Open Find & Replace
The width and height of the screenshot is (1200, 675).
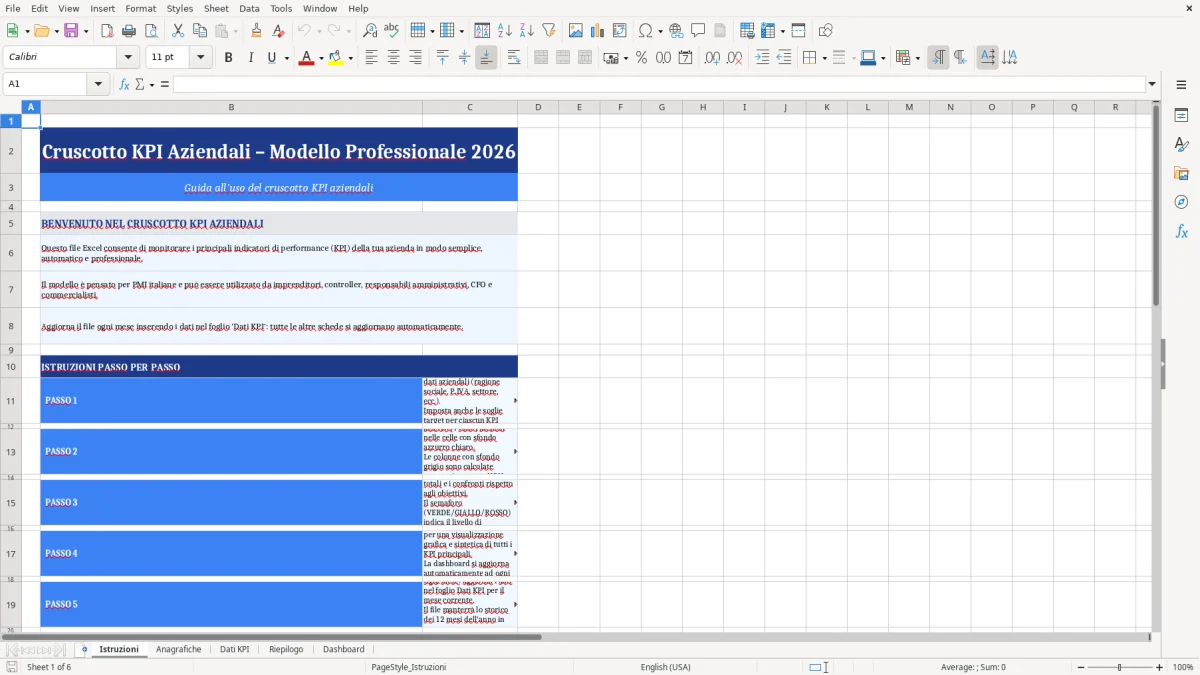[370, 31]
